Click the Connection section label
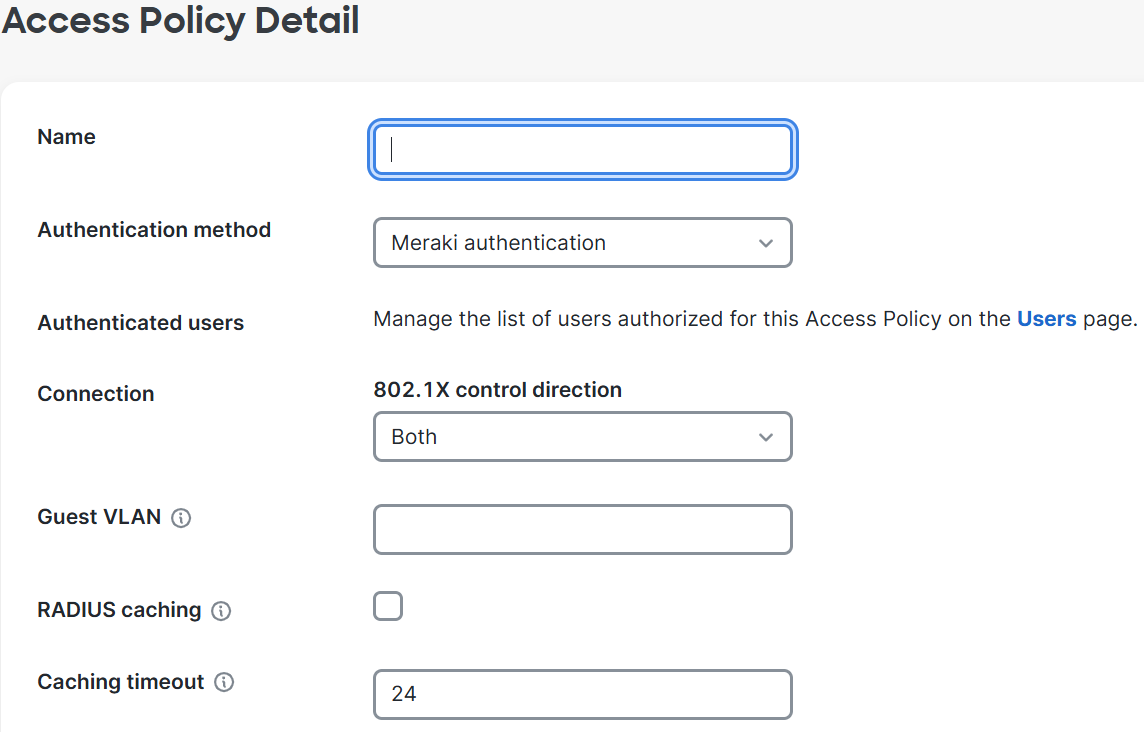The image size is (1144, 732). (x=96, y=394)
